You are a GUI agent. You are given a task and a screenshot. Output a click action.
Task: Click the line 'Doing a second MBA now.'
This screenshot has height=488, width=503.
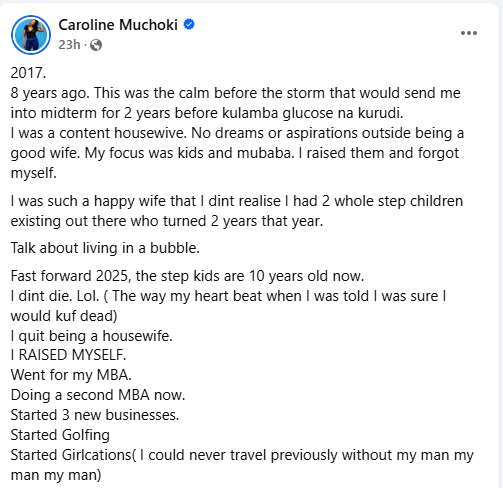[98, 395]
